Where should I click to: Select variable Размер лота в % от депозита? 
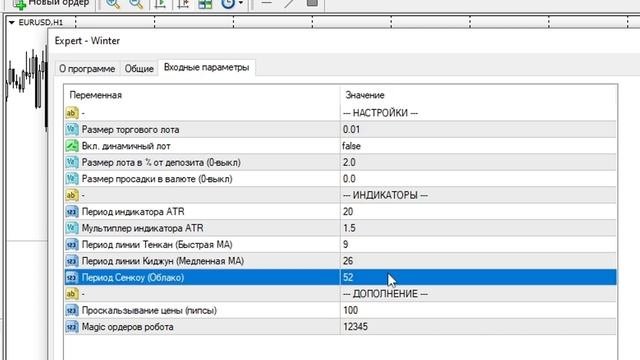(x=161, y=162)
